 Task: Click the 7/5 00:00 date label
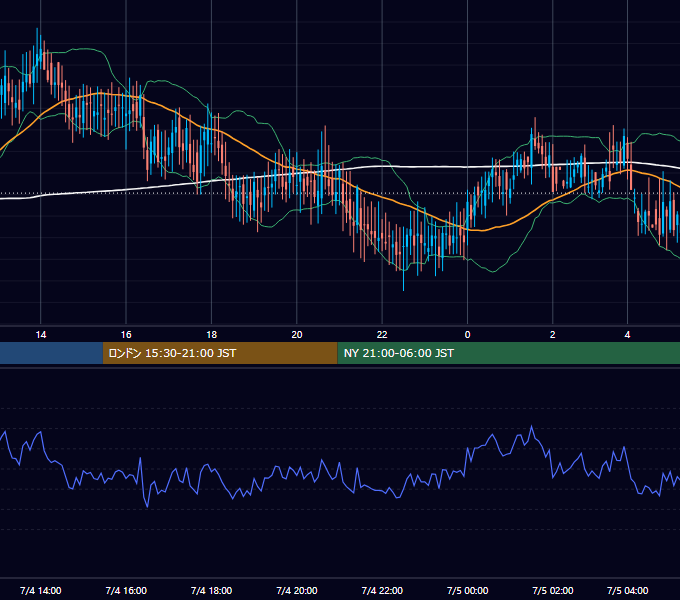[468, 590]
